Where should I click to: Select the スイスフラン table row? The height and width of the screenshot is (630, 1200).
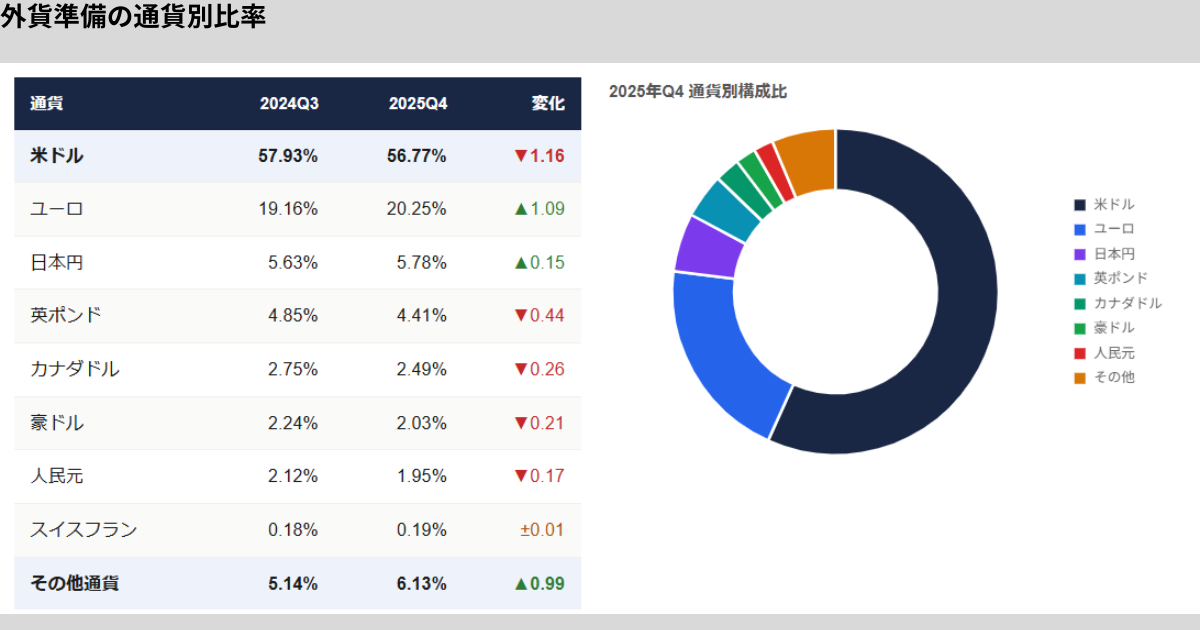point(297,530)
